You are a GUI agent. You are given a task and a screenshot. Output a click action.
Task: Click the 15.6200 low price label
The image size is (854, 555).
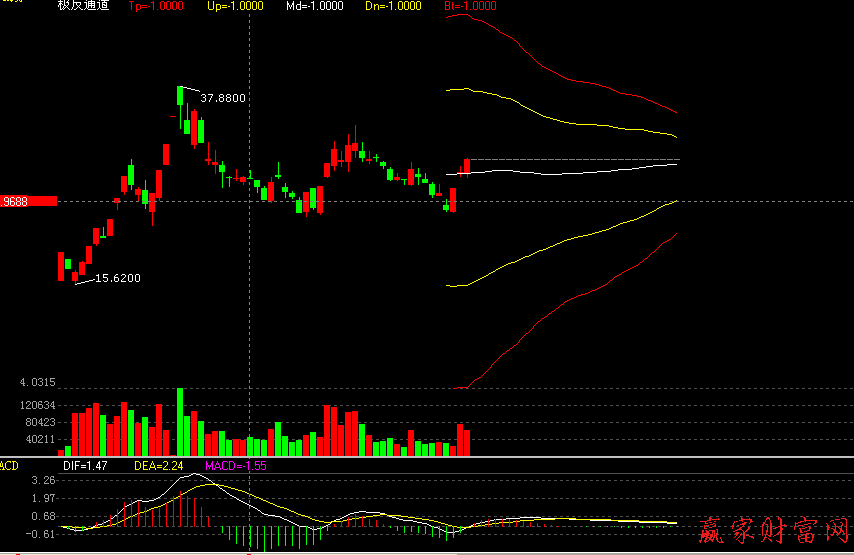point(117,278)
